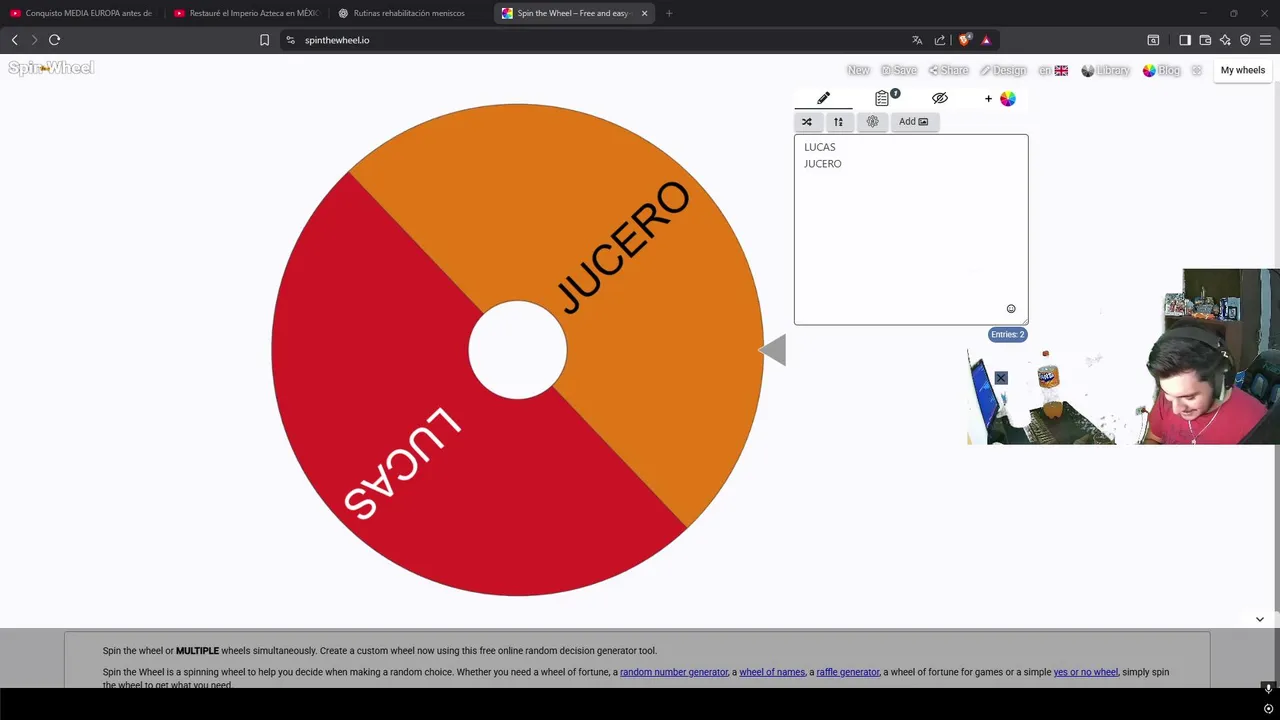The width and height of the screenshot is (1280, 720).
Task: Click the browser share page icon
Action: (940, 40)
